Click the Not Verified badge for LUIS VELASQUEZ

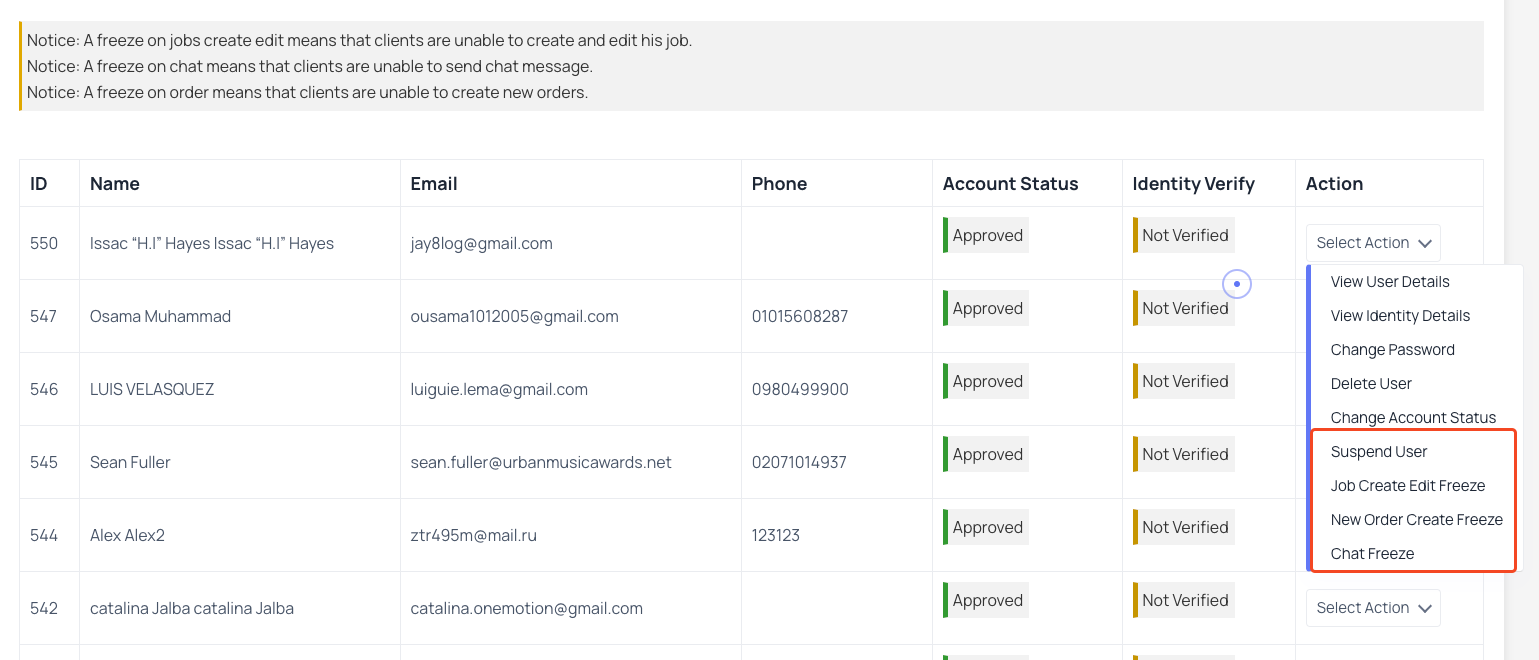click(1184, 380)
